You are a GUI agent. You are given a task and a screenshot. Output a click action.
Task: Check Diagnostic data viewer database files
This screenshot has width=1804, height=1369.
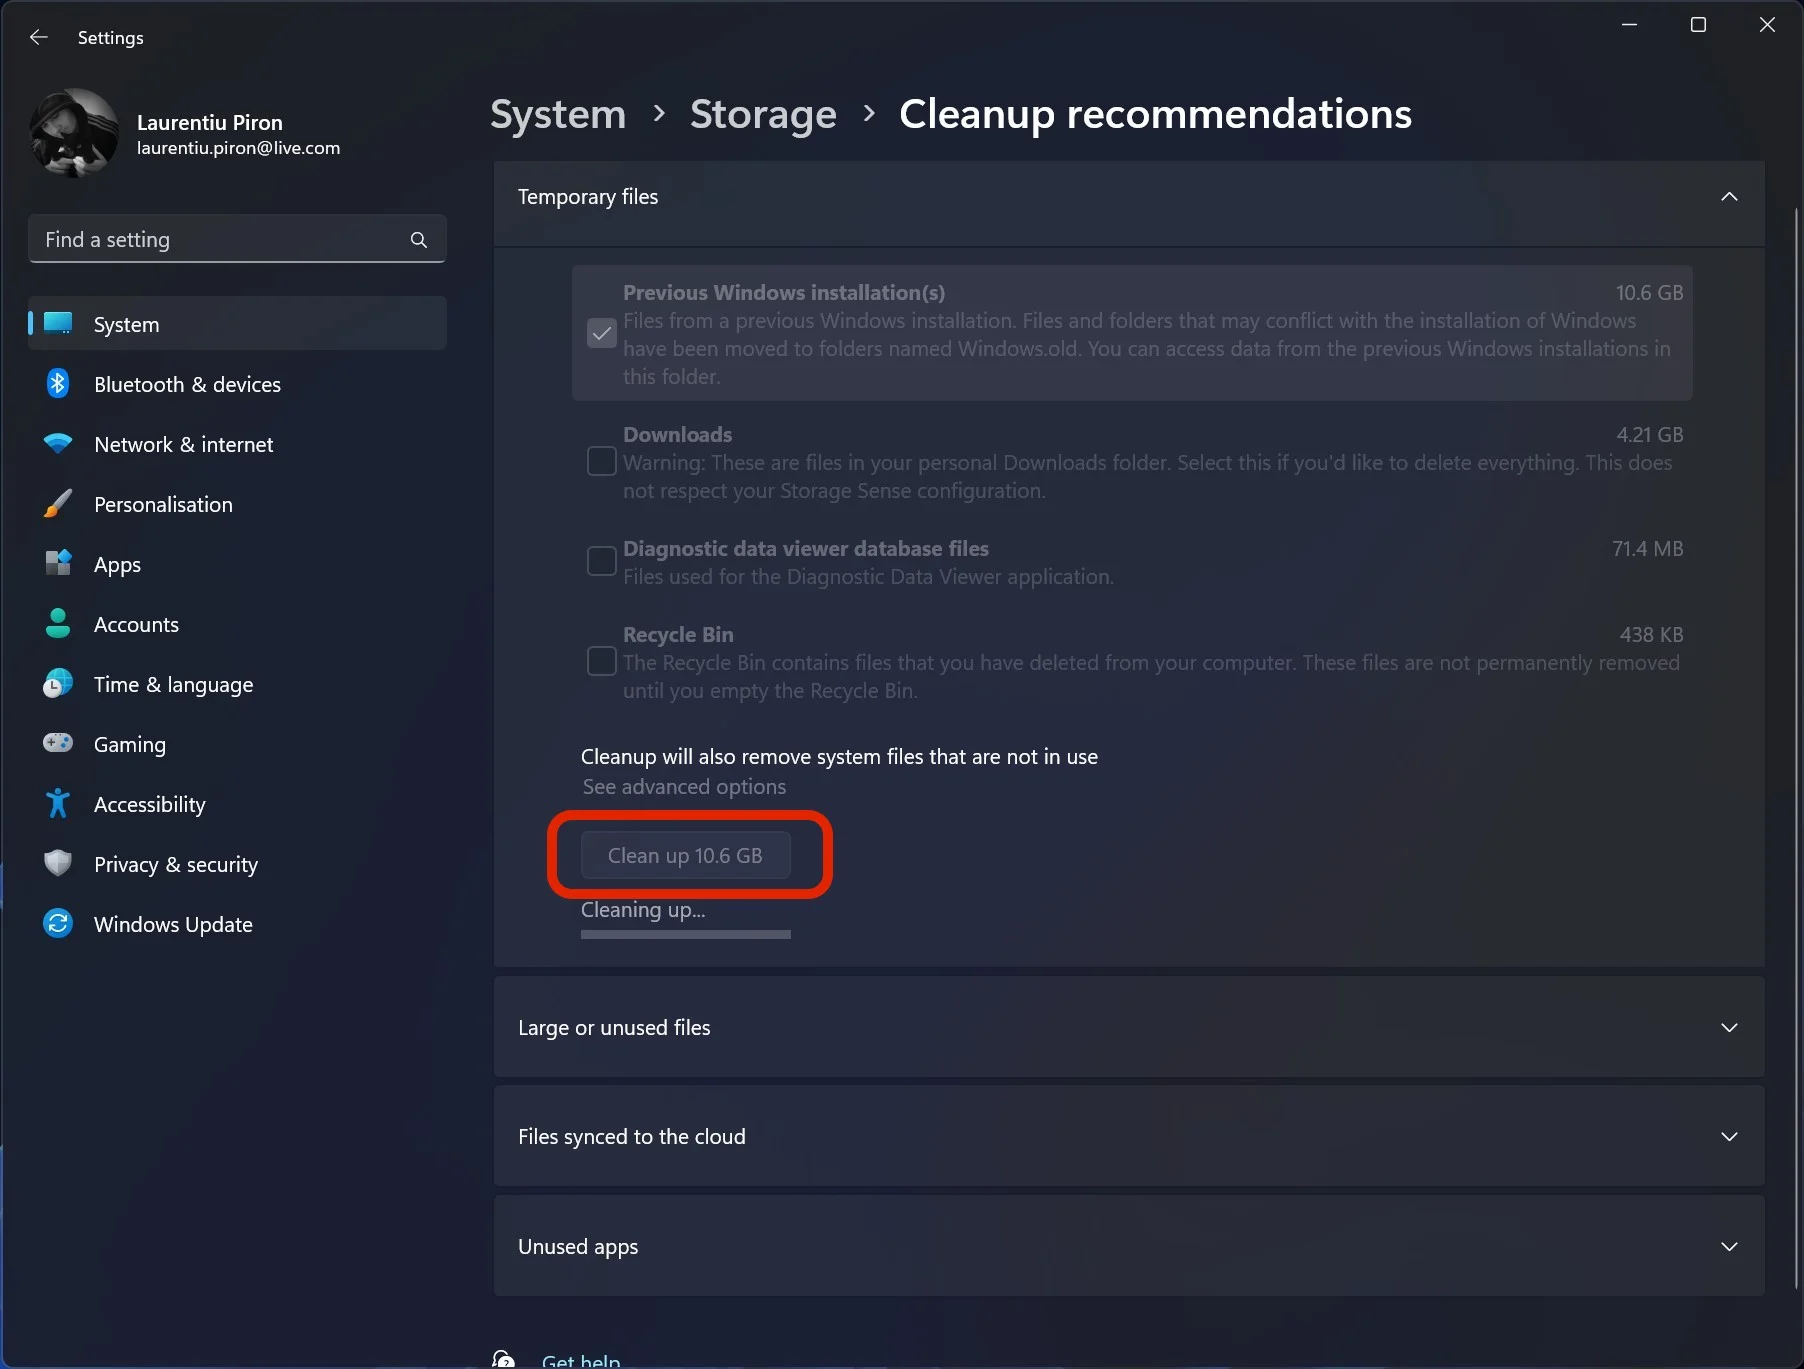pyautogui.click(x=602, y=562)
